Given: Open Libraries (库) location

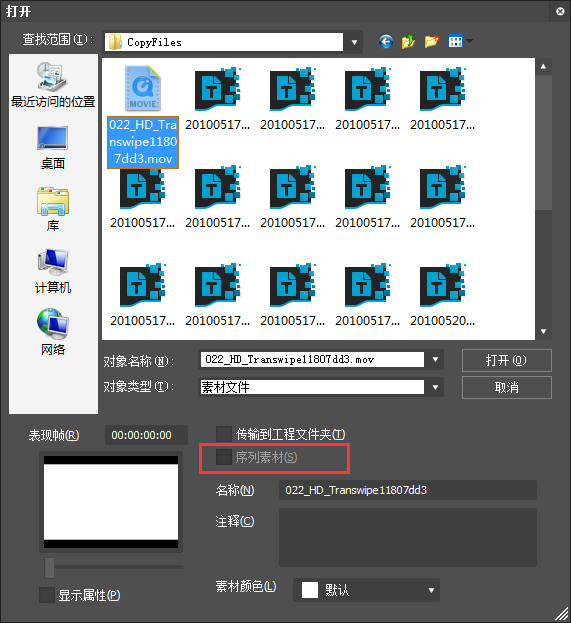Looking at the screenshot, I should [53, 209].
